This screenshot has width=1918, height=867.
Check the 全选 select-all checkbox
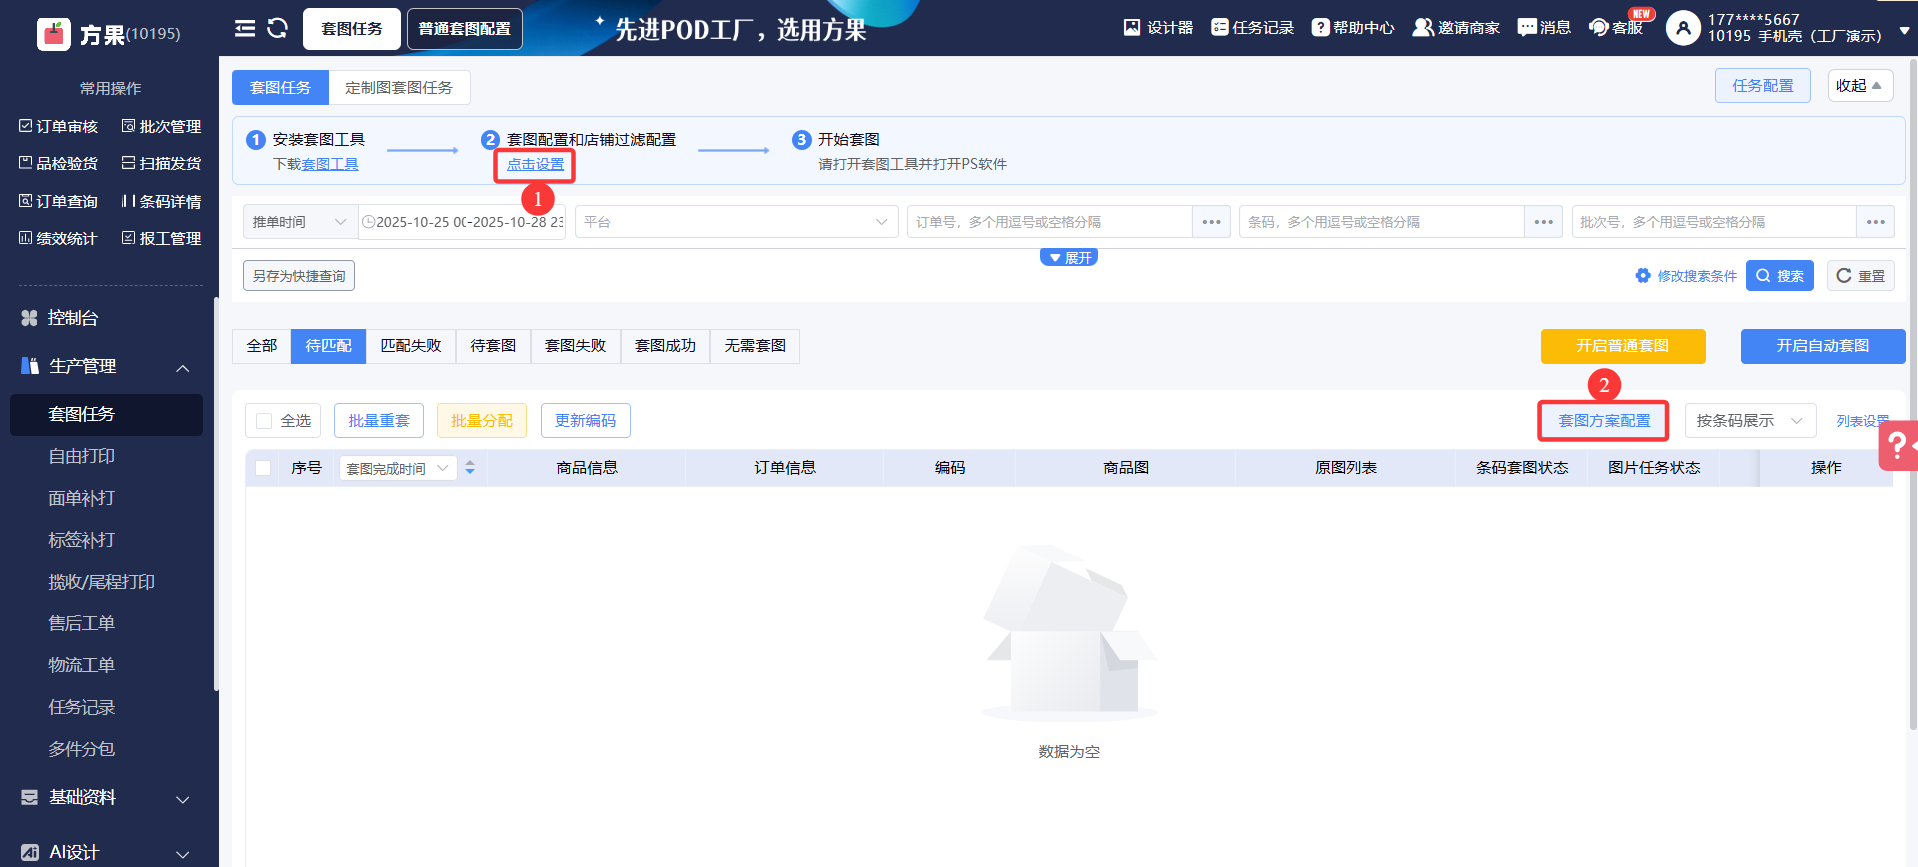(264, 421)
